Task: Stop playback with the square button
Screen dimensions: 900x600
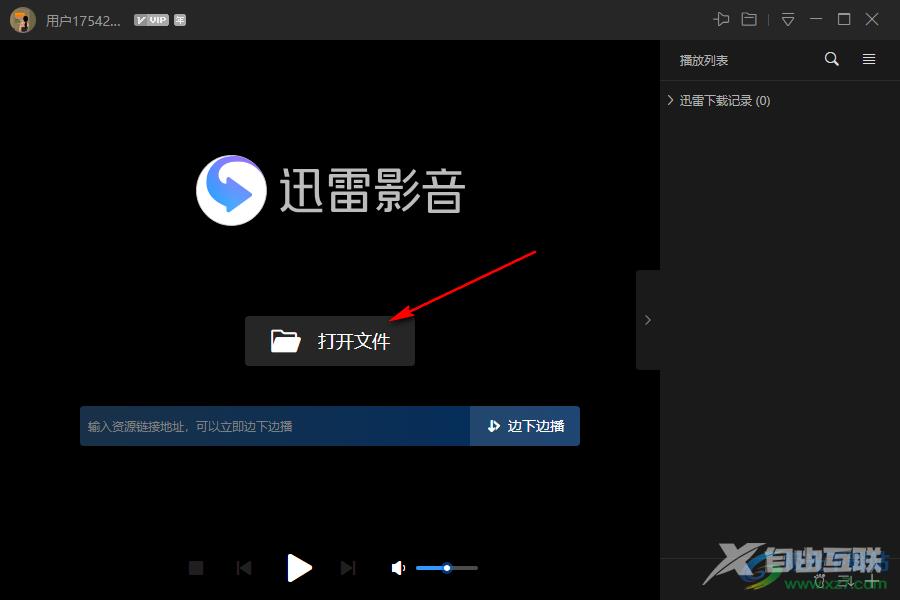Action: coord(196,568)
